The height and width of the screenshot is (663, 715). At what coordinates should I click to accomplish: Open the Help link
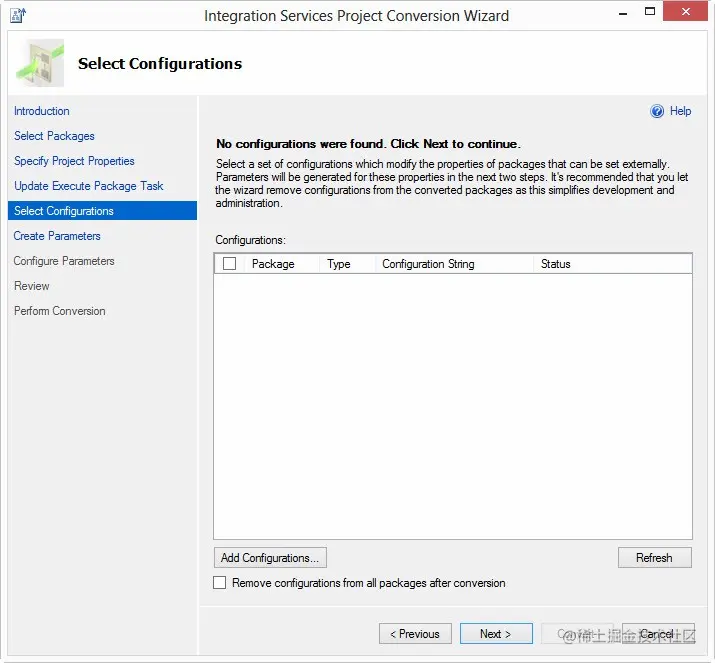(x=680, y=111)
